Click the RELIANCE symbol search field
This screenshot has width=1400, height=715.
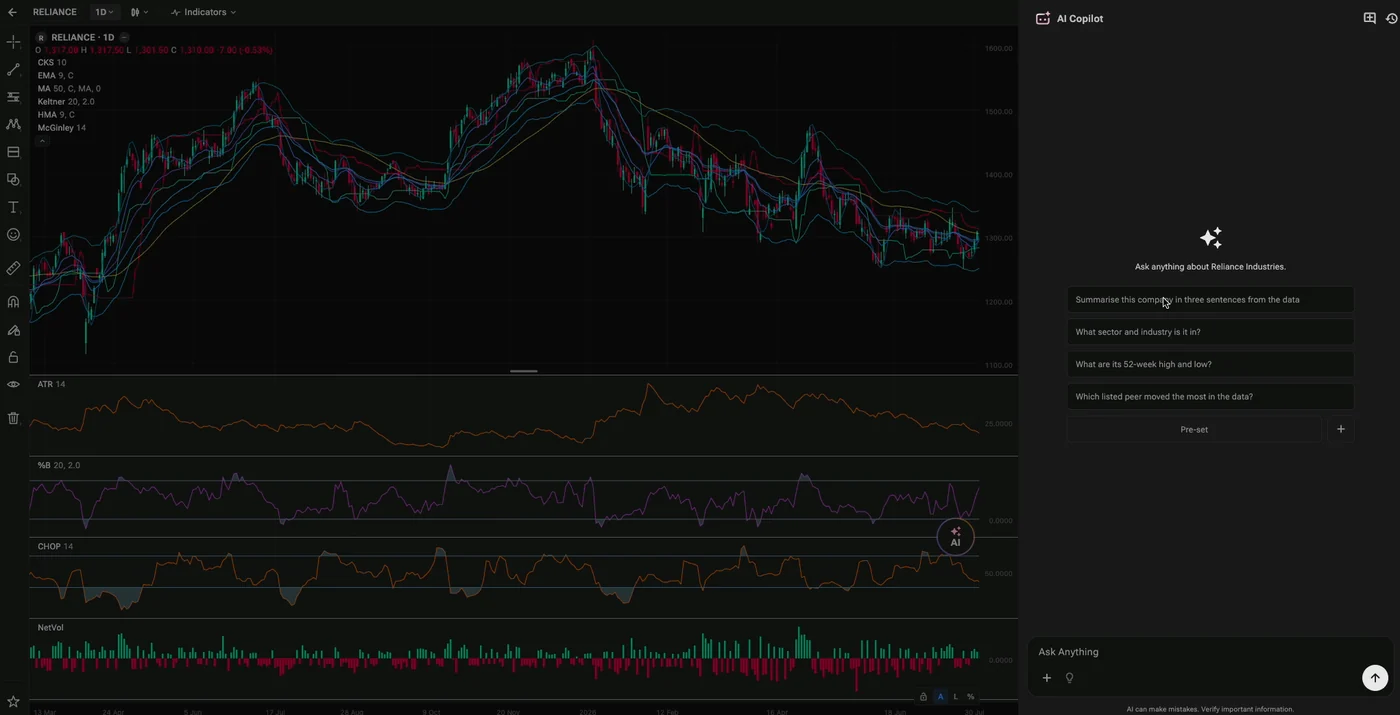point(55,12)
